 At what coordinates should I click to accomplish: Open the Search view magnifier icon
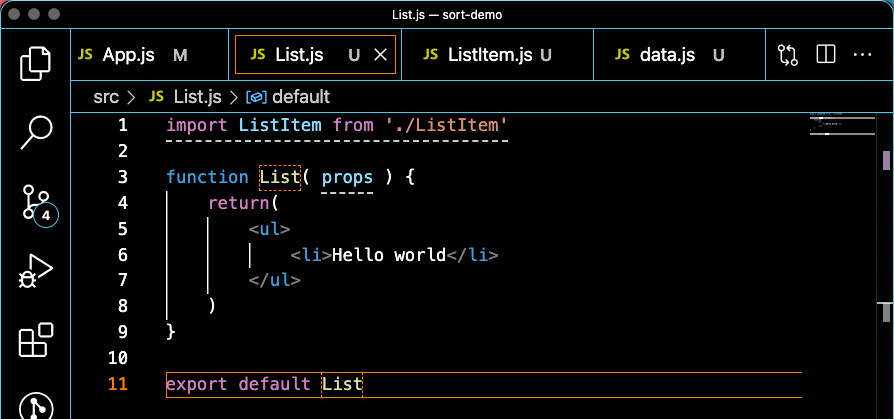tap(36, 133)
